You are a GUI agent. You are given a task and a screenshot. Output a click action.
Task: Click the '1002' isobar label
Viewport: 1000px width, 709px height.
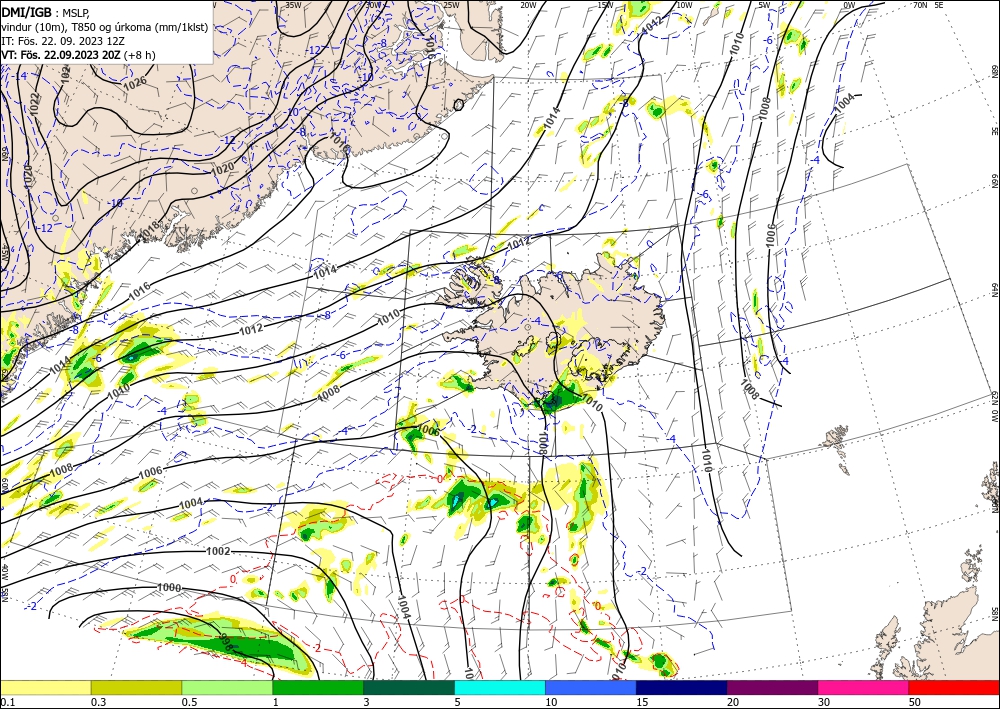coord(218,551)
